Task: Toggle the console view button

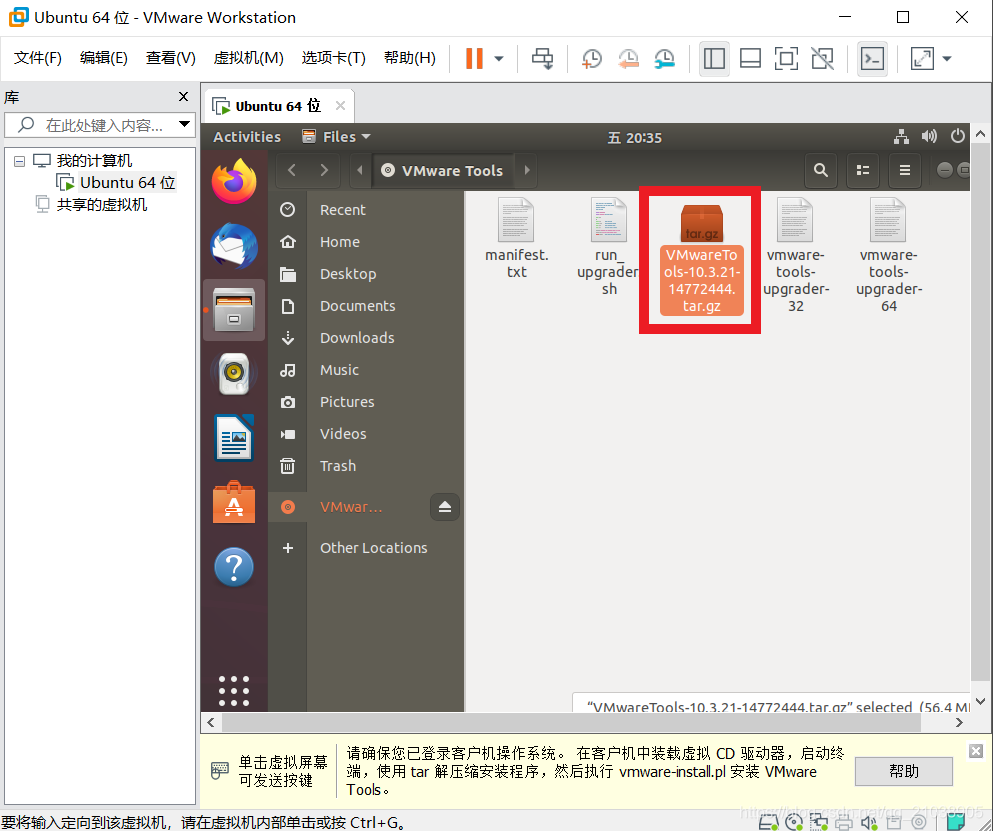Action: [872, 59]
